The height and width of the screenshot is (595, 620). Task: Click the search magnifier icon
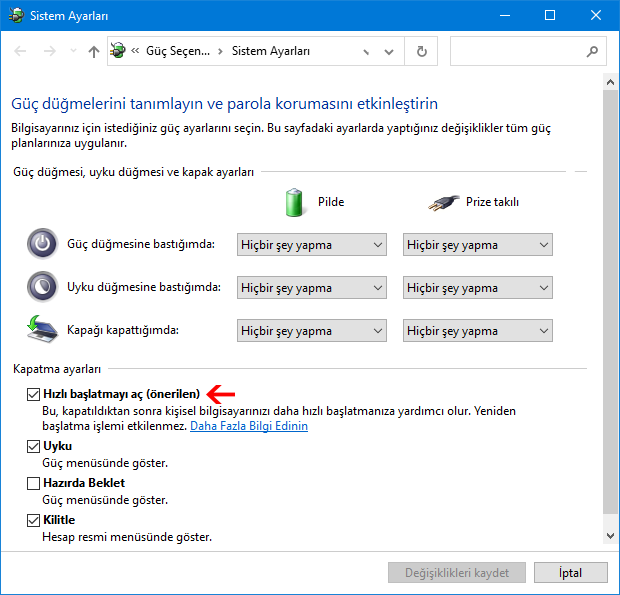point(594,51)
